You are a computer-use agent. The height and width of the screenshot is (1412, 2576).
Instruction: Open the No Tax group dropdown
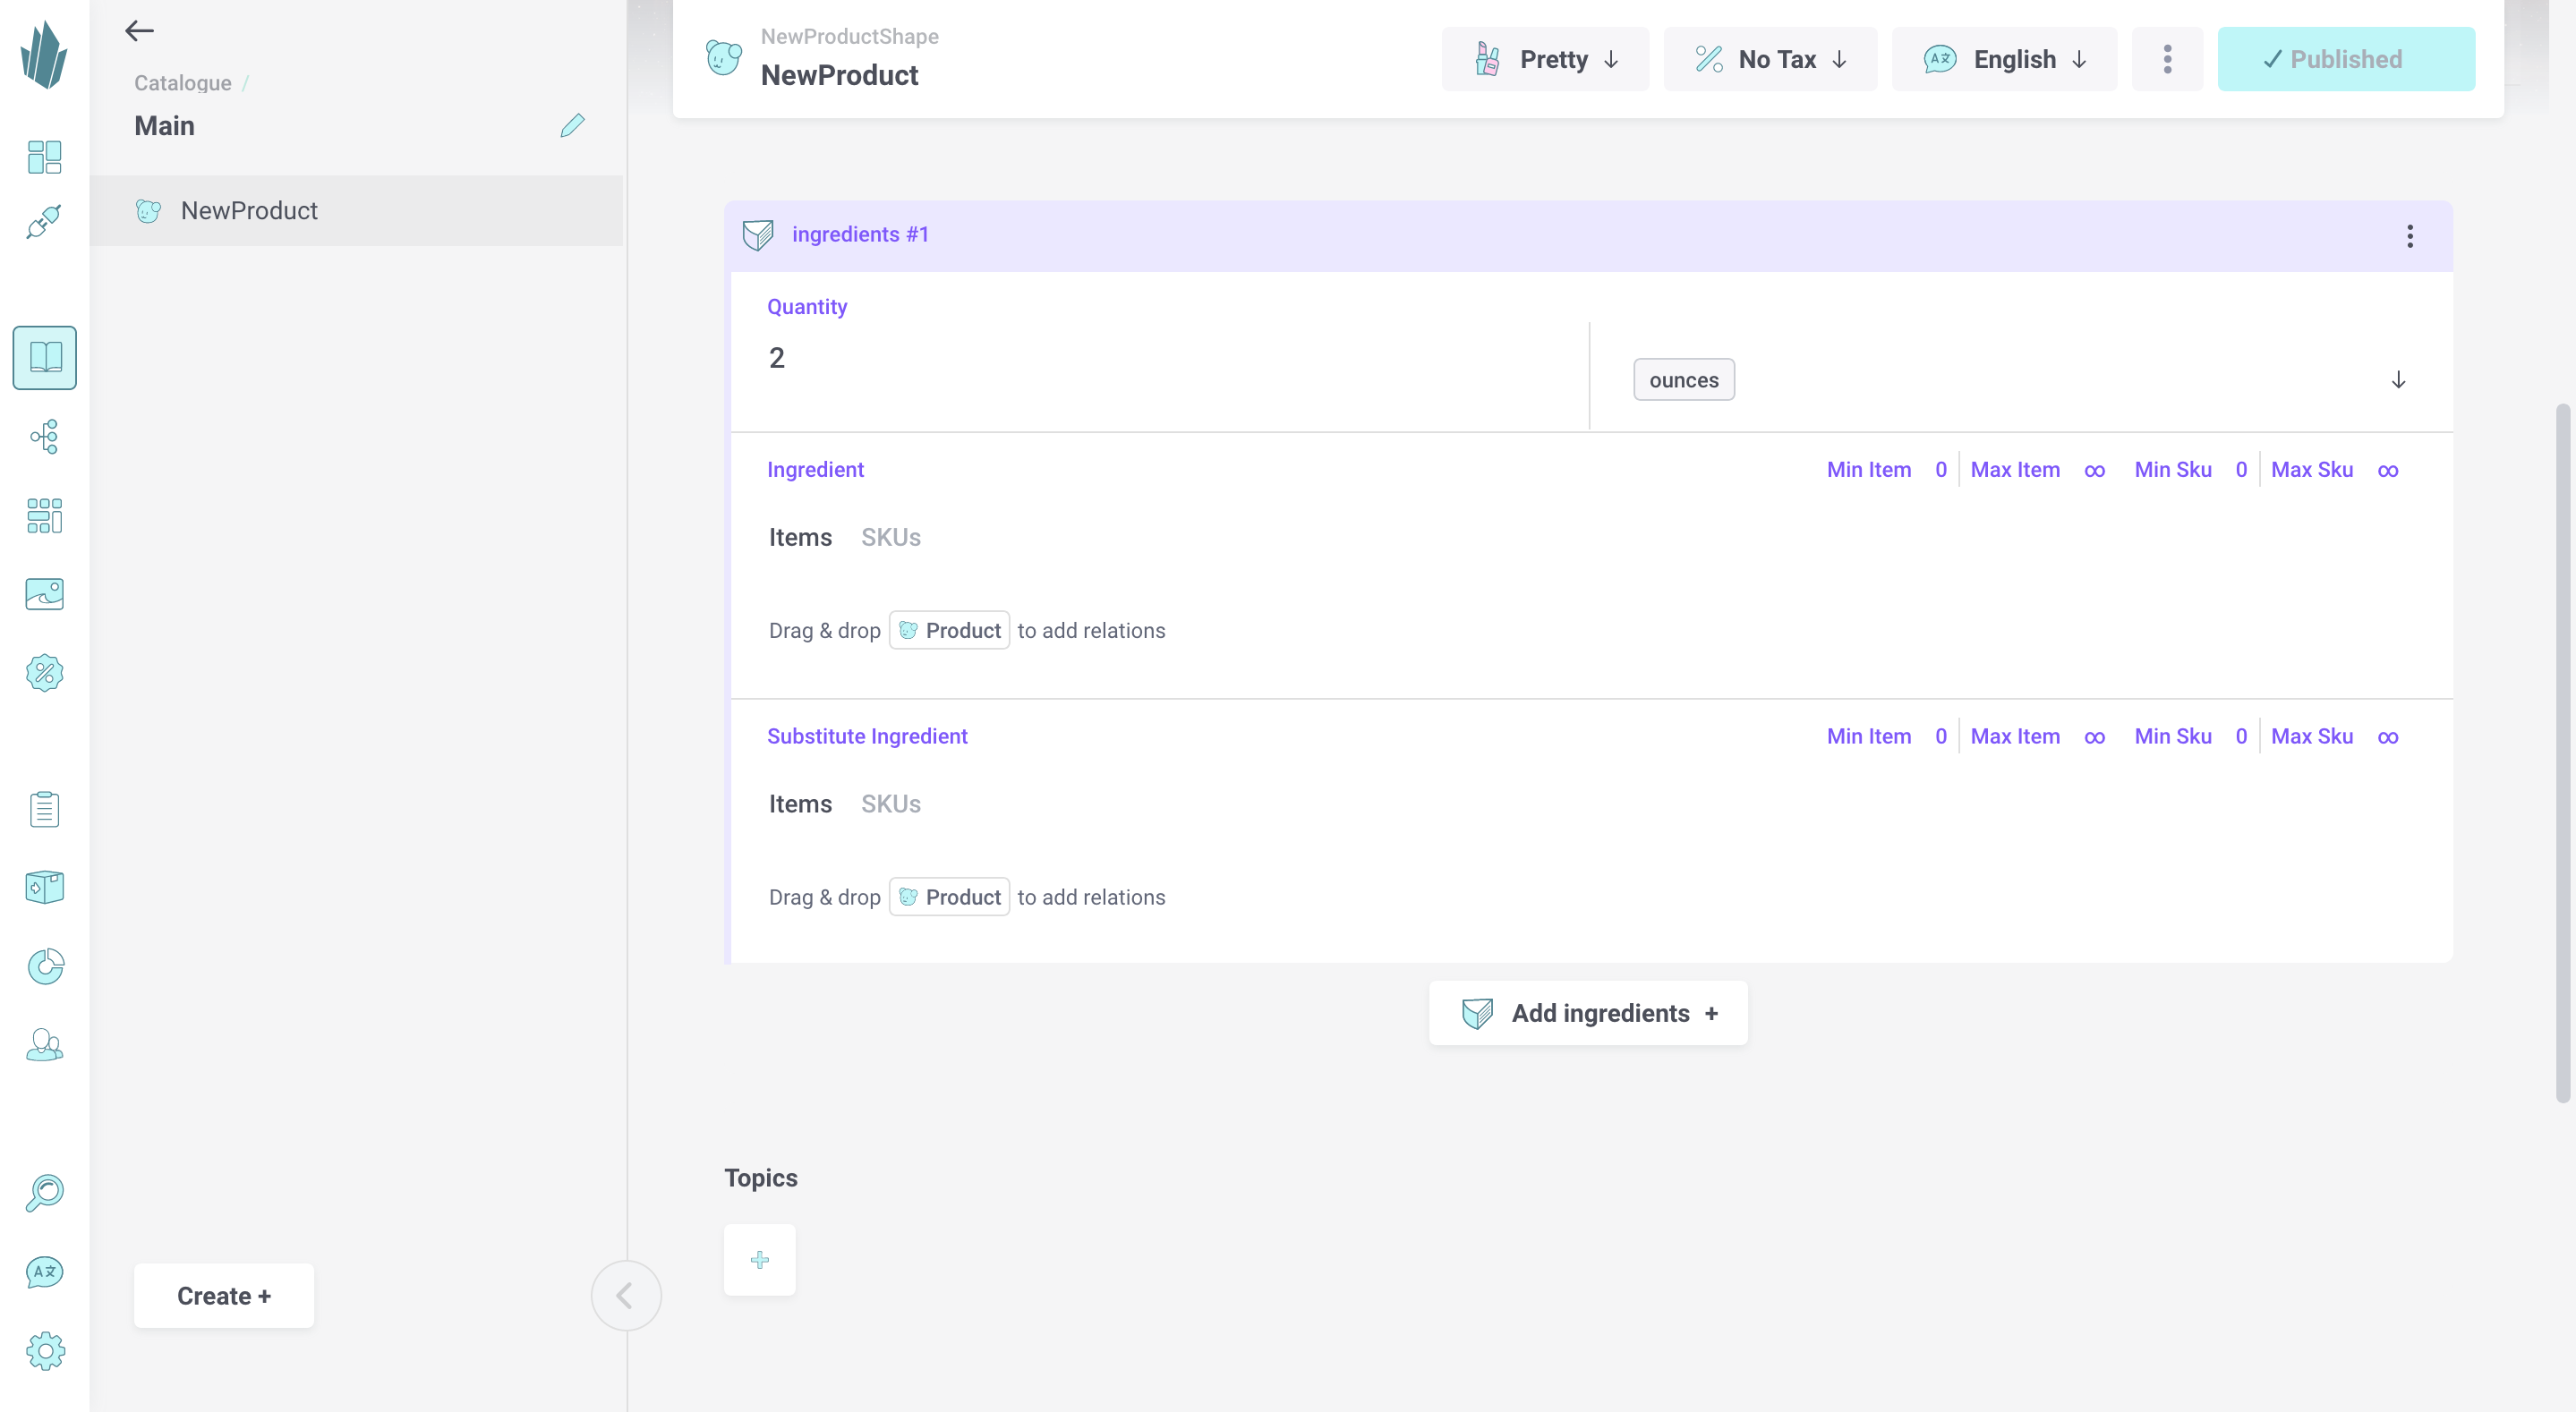click(1770, 59)
